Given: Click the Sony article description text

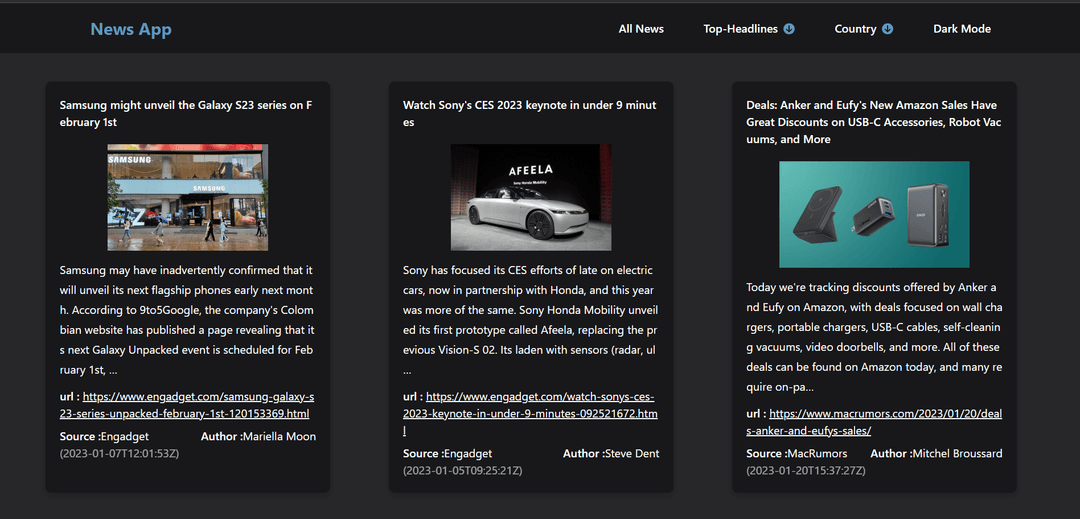Looking at the screenshot, I should 529,320.
